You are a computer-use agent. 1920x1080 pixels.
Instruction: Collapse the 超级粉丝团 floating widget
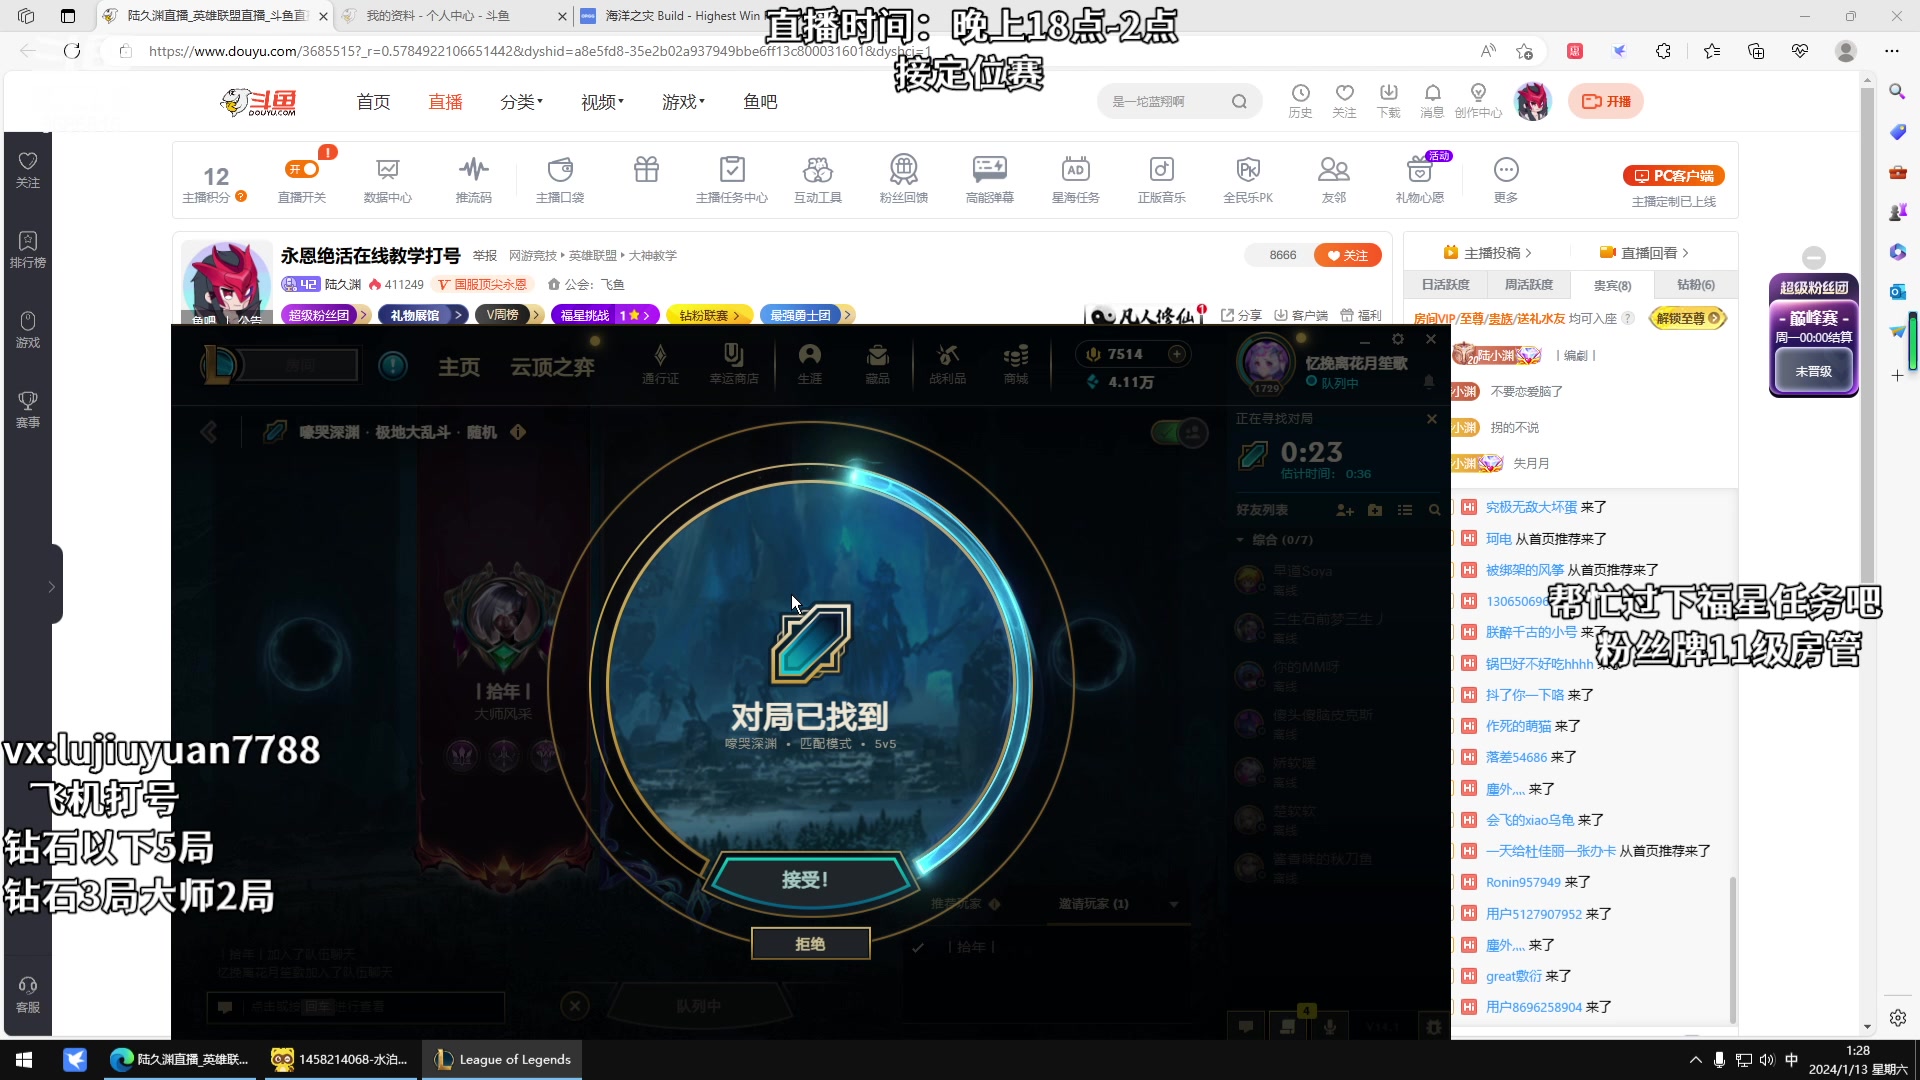[x=1814, y=257]
